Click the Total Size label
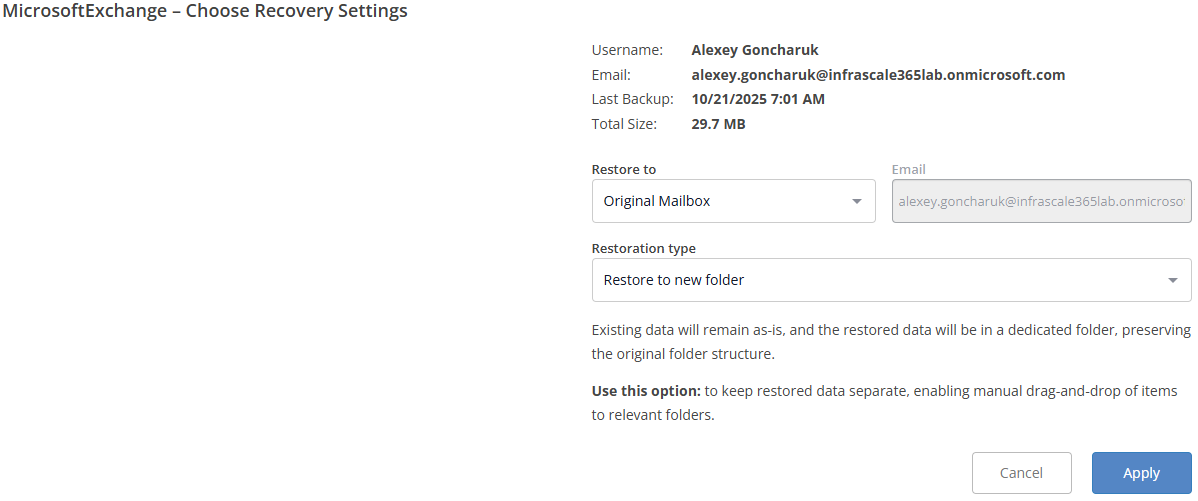The width and height of the screenshot is (1198, 501). (x=625, y=124)
